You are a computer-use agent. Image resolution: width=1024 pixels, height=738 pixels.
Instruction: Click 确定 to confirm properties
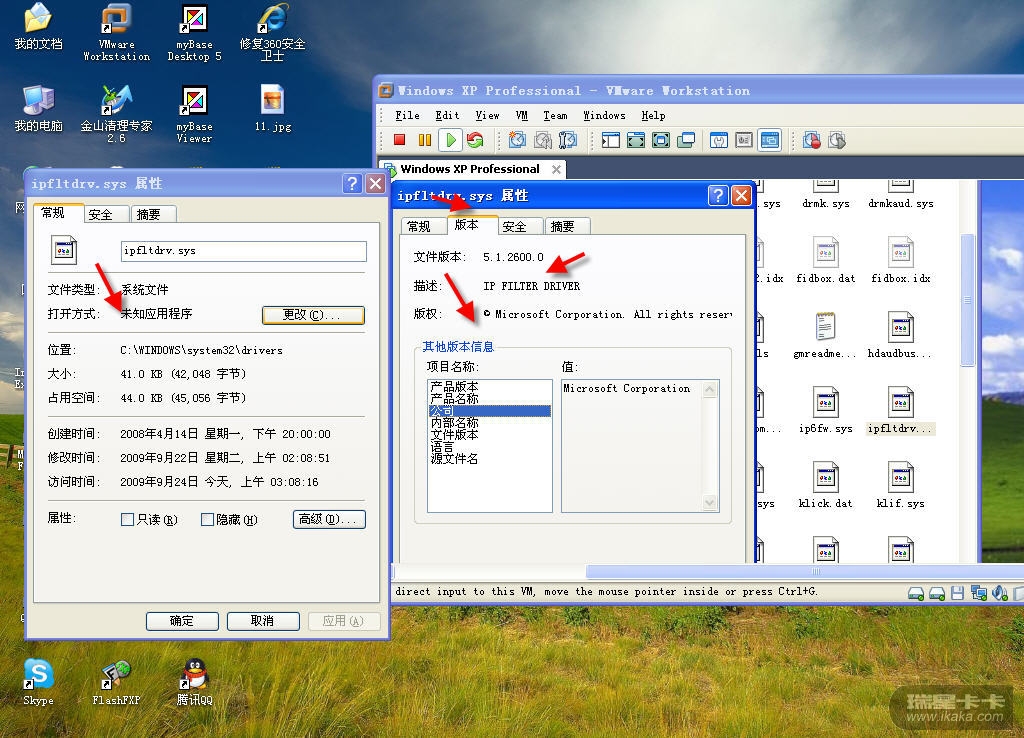(x=182, y=620)
